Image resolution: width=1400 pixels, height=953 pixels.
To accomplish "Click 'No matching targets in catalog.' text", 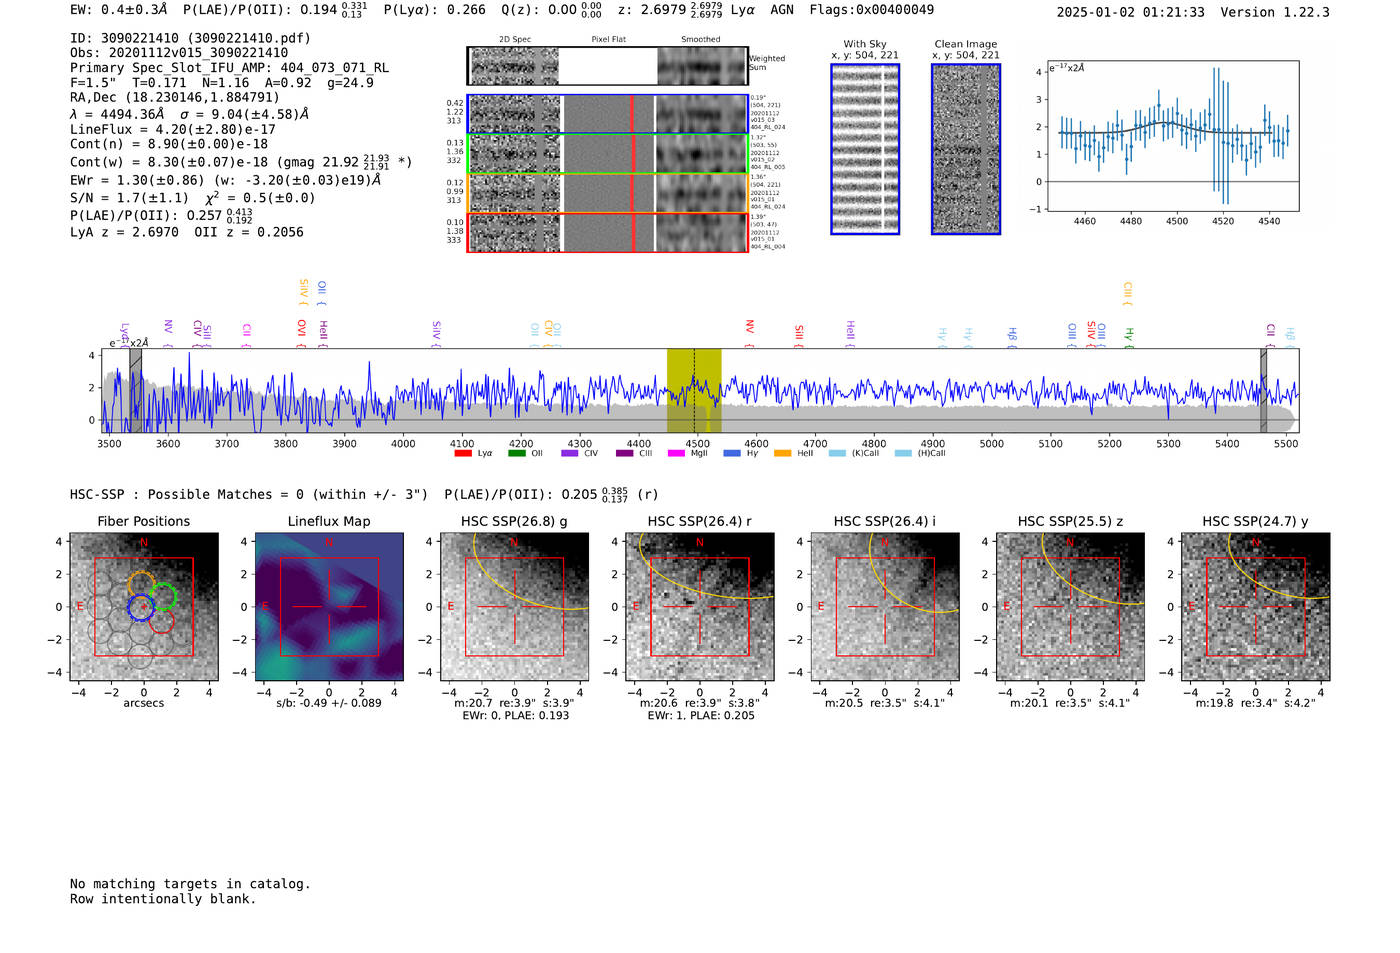I will click(190, 884).
